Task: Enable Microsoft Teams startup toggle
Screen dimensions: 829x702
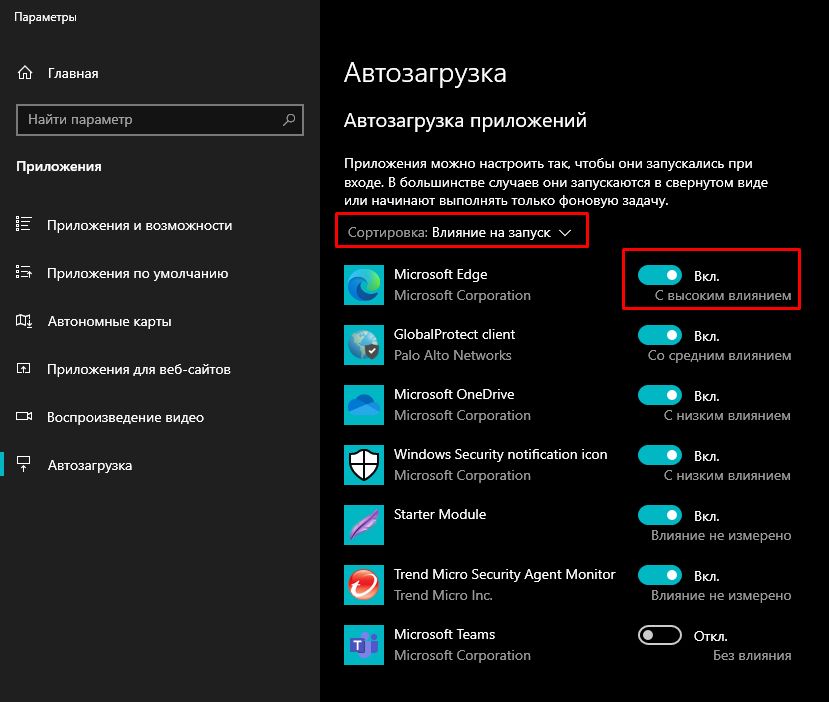Action: coord(659,635)
